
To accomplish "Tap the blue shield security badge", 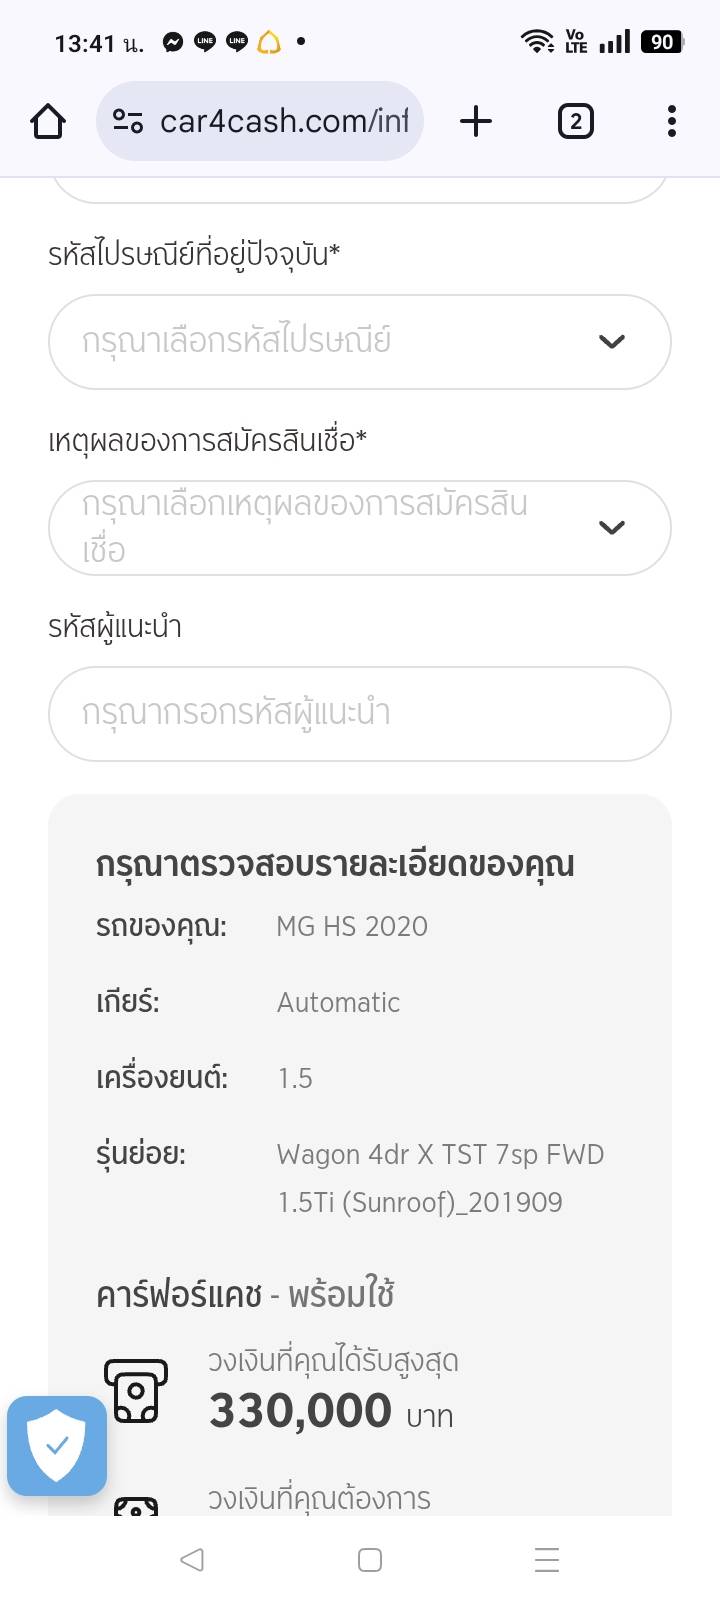I will click(57, 1445).
